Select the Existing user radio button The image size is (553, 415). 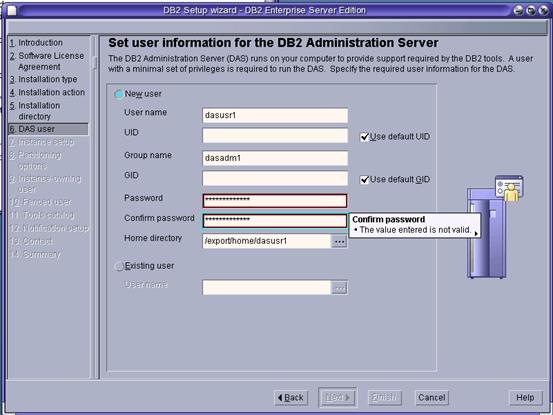click(x=119, y=266)
